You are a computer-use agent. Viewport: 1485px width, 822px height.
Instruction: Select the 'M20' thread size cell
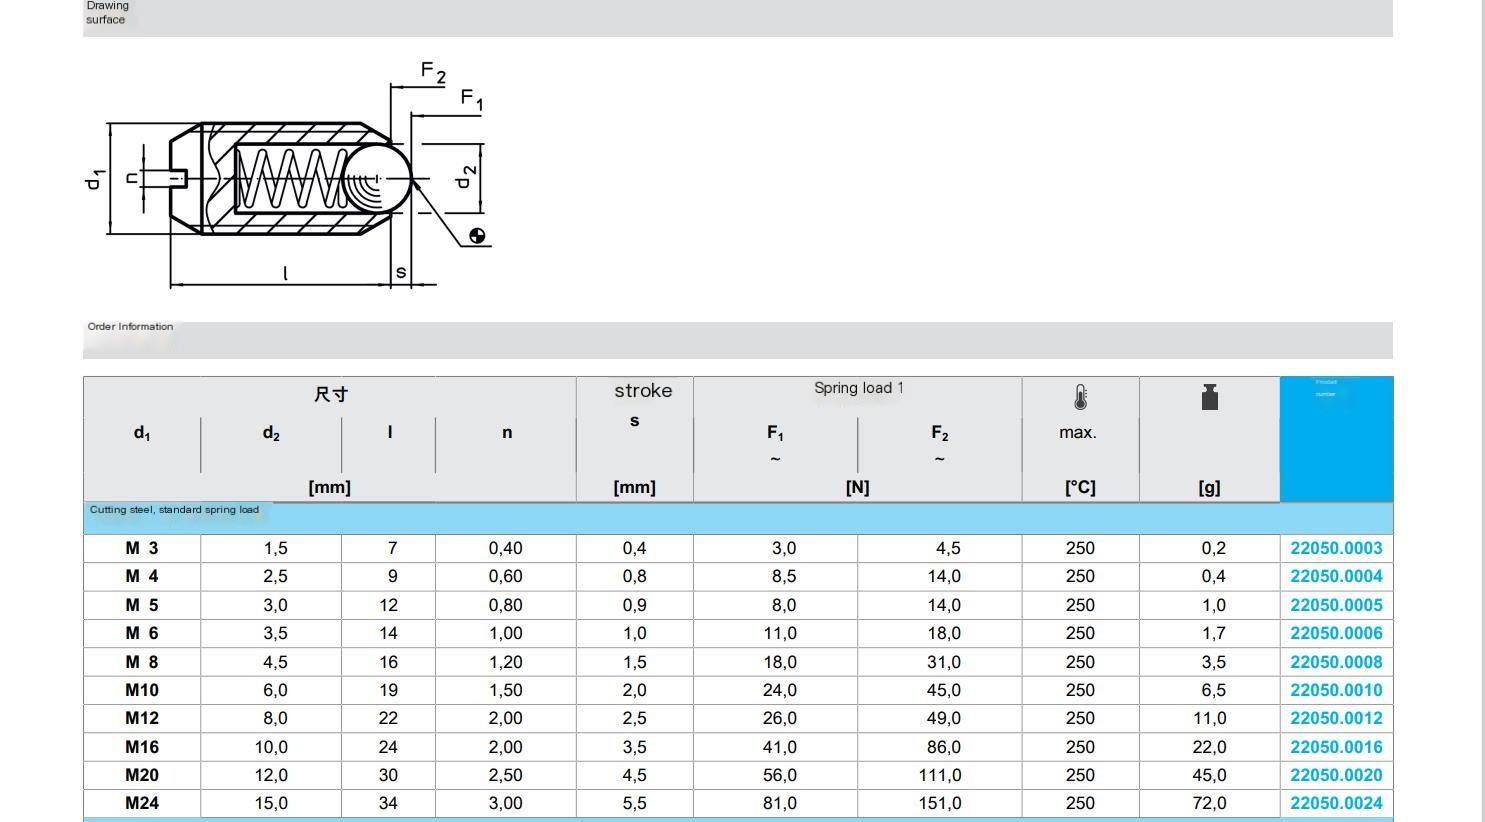142,775
